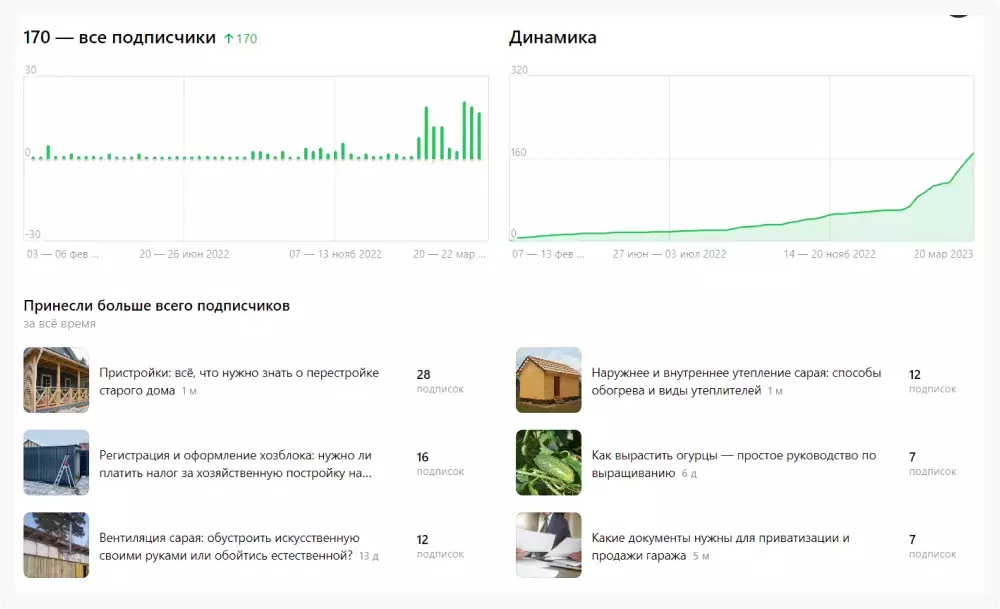Viewport: 1000px width, 609px height.
Task: Open the article Какие документы нужны для приватизации
Action: pyautogui.click(x=718, y=546)
